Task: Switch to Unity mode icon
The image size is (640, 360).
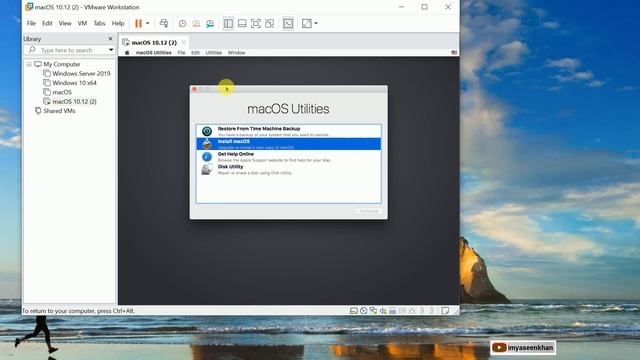Action: click(x=269, y=23)
